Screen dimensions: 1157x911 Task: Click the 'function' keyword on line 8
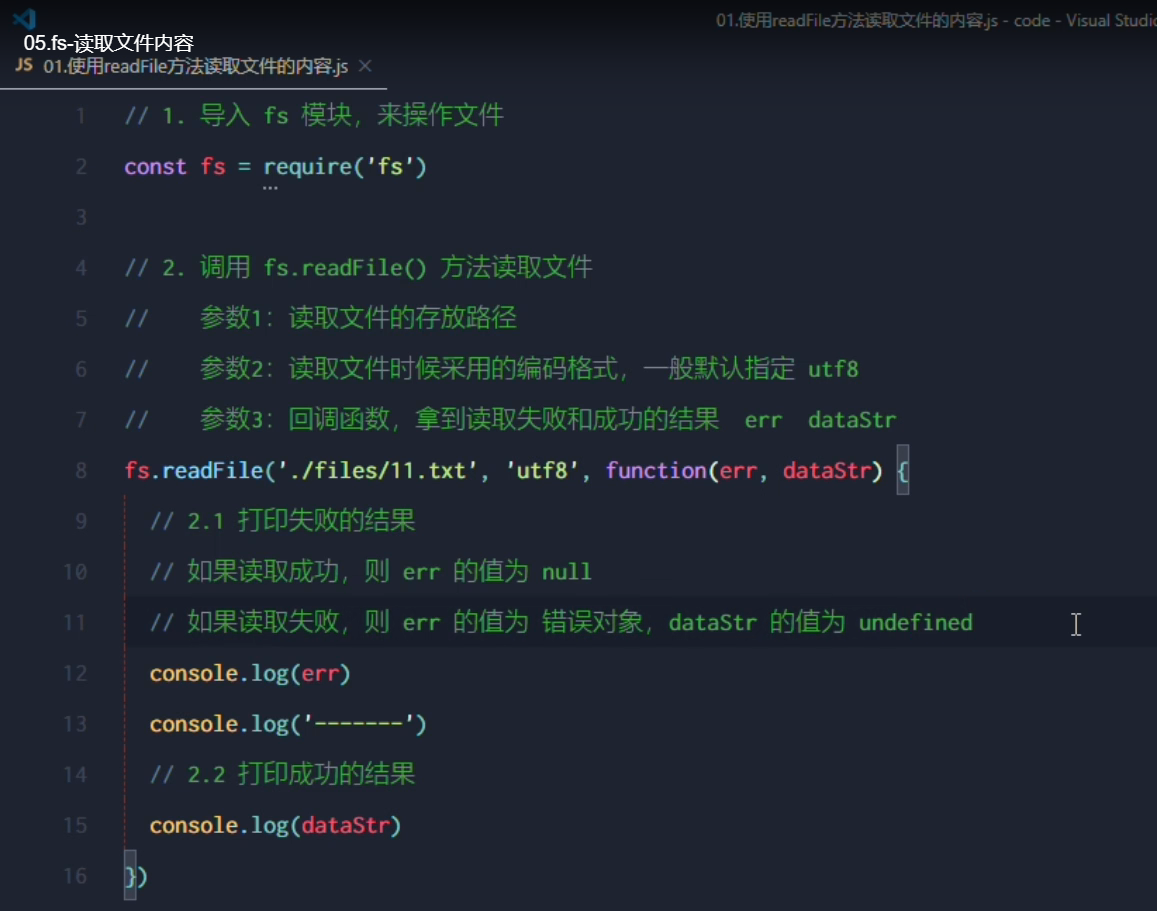[656, 470]
